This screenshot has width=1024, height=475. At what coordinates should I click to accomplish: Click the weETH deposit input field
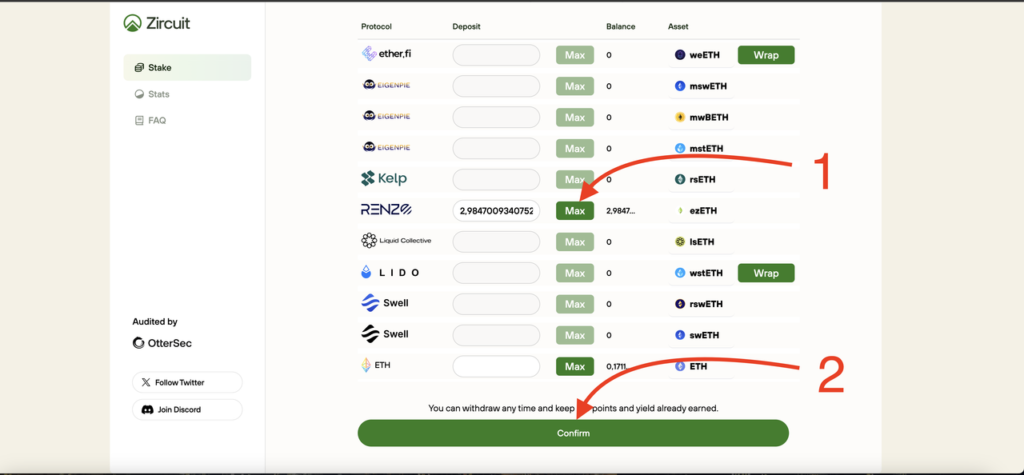496,55
